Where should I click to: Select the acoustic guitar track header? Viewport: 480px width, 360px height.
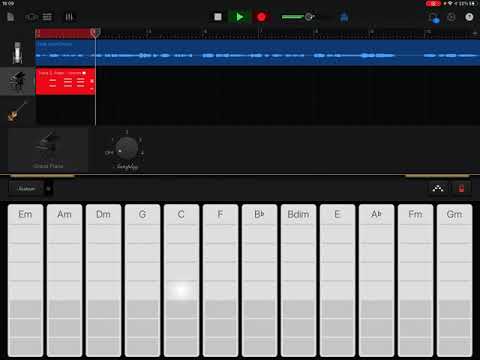click(x=17, y=111)
